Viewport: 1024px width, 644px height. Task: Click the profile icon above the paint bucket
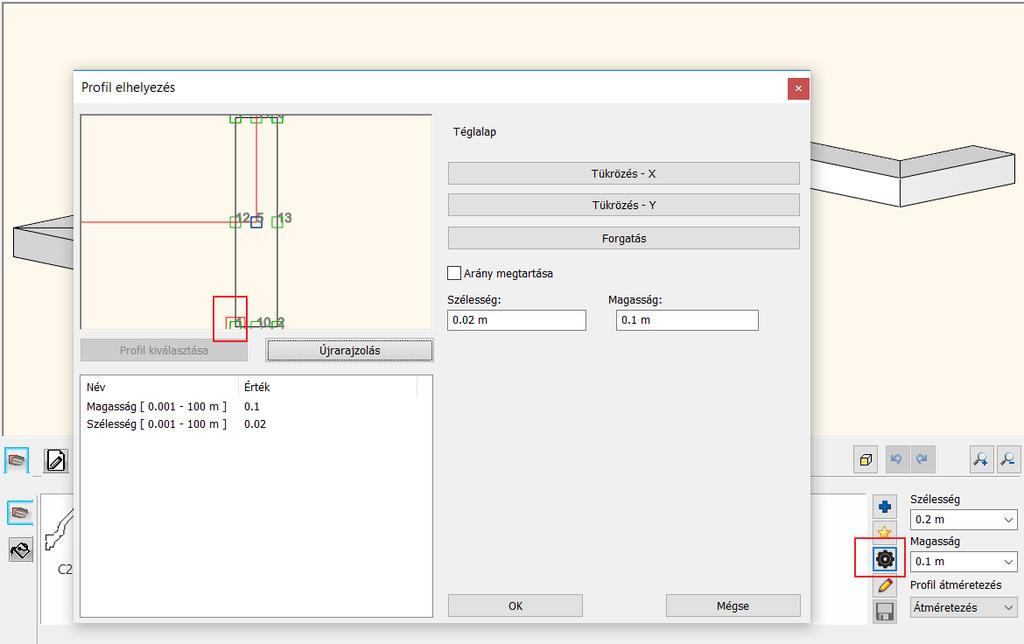coord(21,513)
